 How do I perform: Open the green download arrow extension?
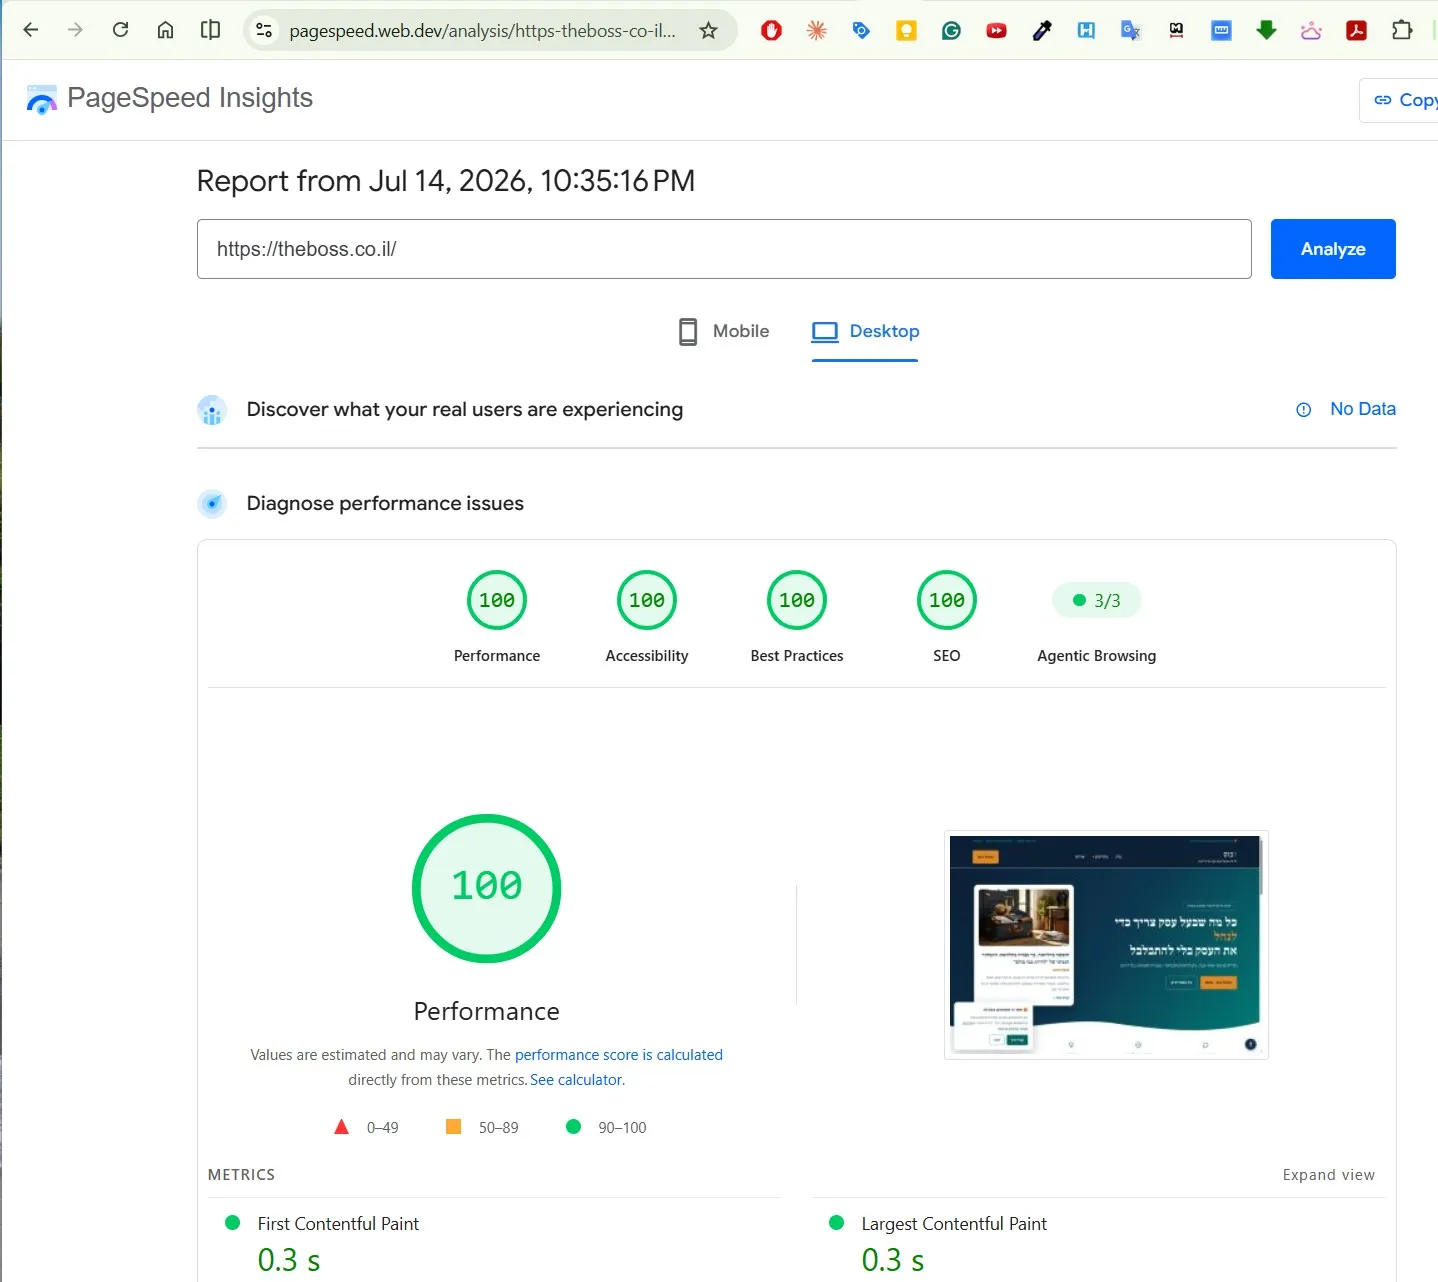click(x=1266, y=31)
